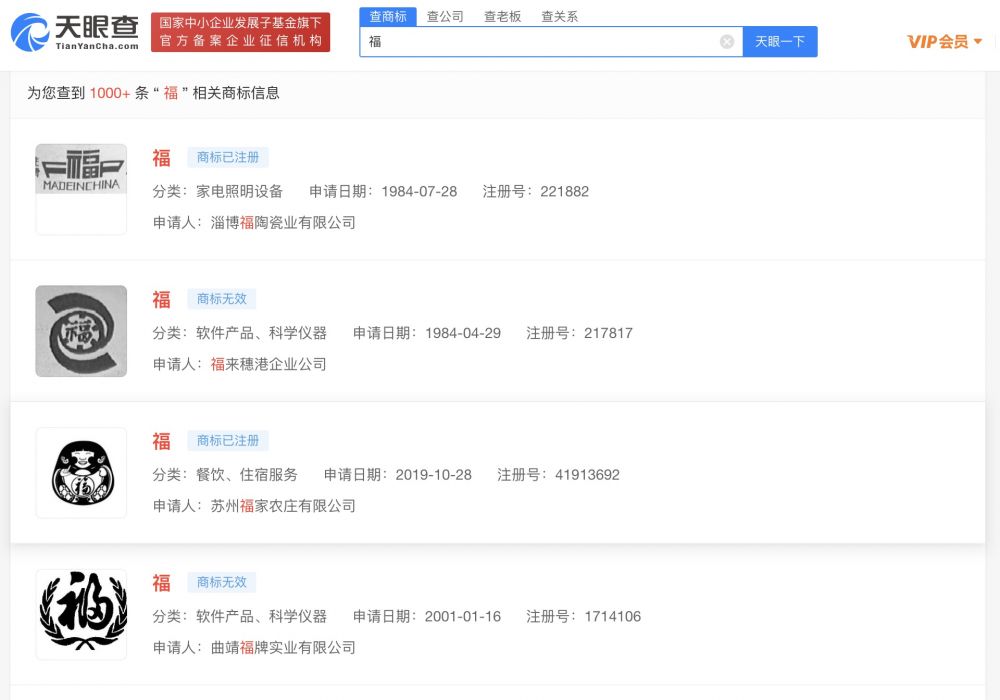Click the red 官方备案企业征信机构 banner
This screenshot has width=1000, height=700.
[x=240, y=32]
